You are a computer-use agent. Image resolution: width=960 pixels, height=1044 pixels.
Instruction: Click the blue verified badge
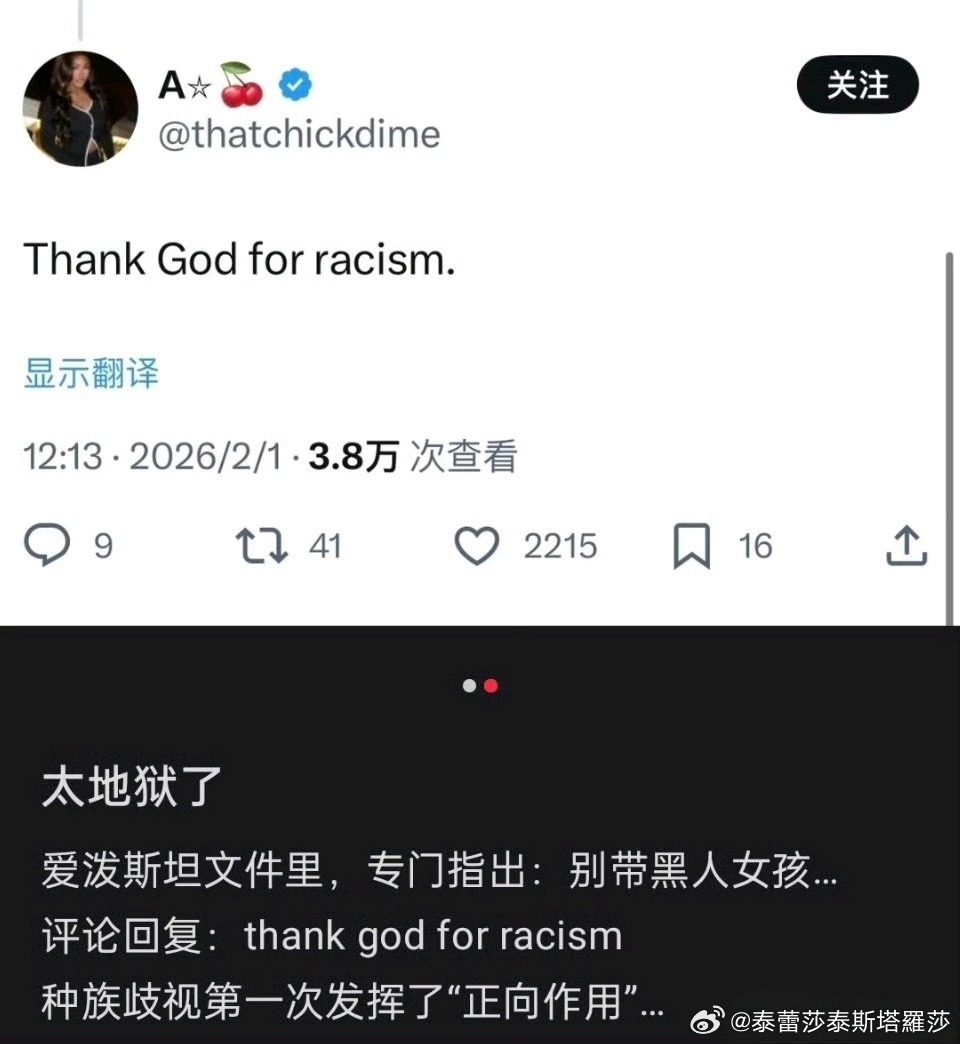(295, 85)
